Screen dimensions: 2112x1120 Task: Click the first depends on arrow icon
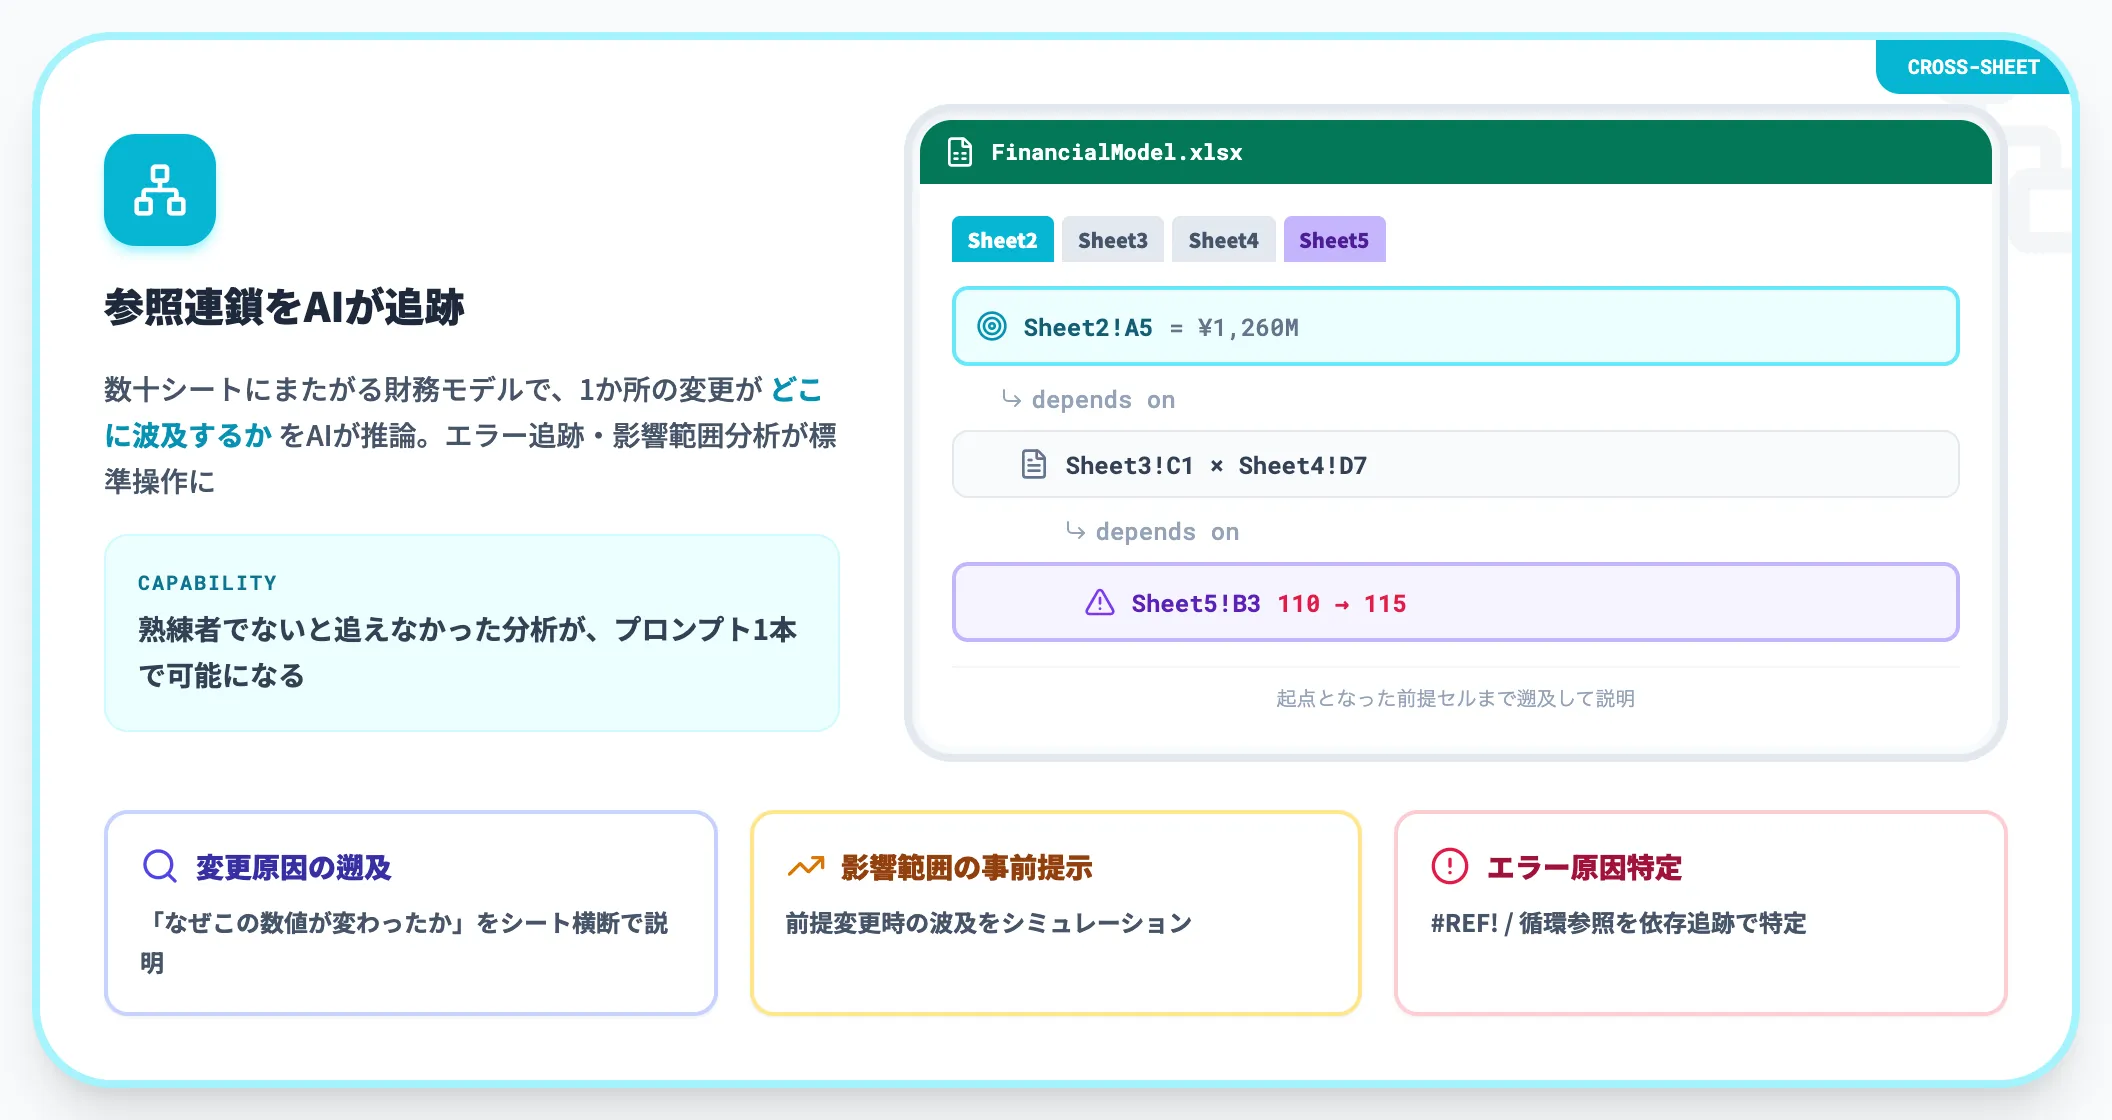point(1011,399)
